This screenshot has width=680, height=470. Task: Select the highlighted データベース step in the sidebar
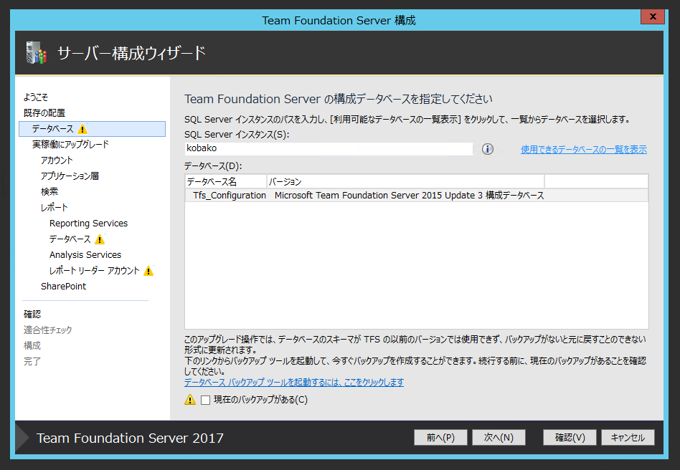[92, 129]
